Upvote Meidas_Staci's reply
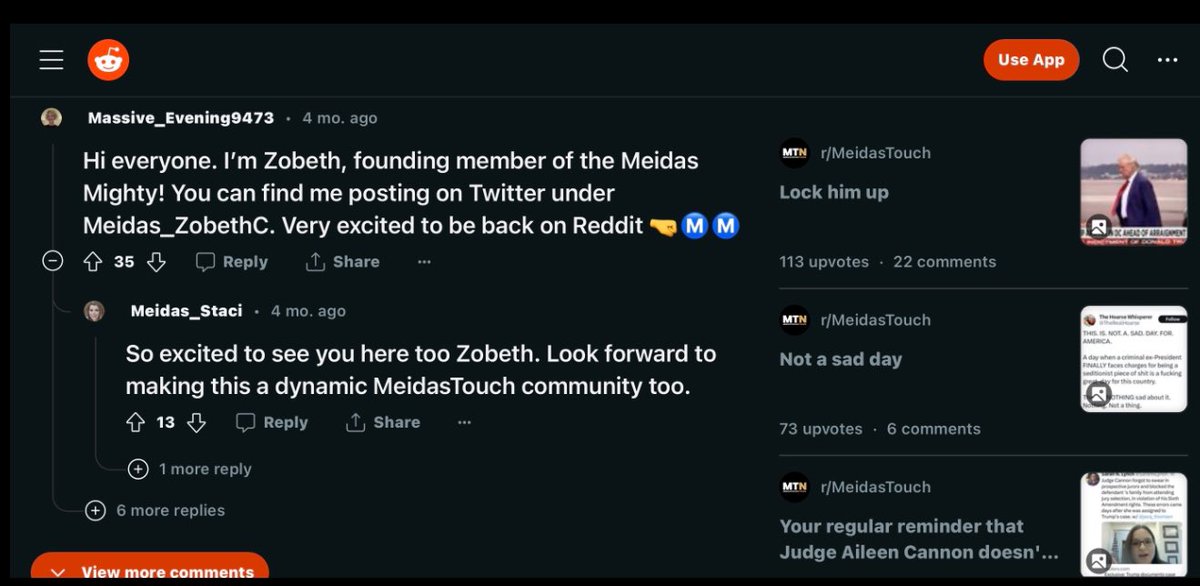The height and width of the screenshot is (586, 1200). pyautogui.click(x=136, y=423)
